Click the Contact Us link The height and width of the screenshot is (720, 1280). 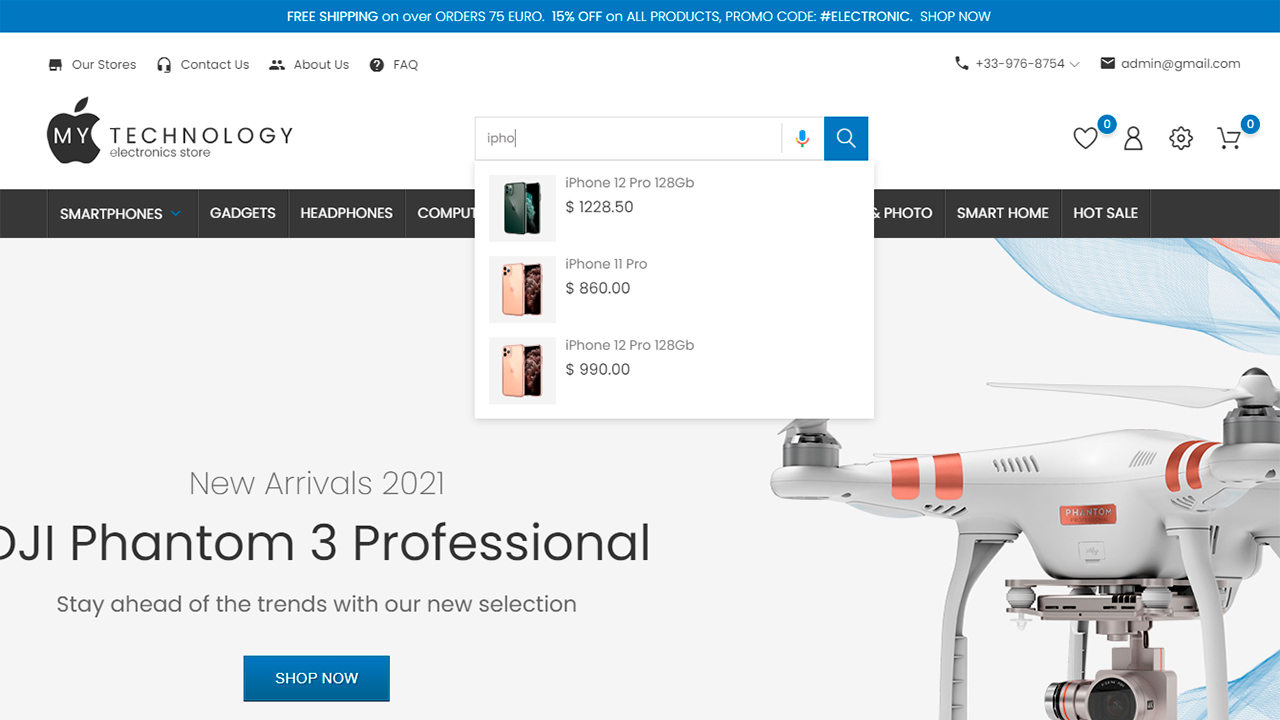tap(215, 65)
